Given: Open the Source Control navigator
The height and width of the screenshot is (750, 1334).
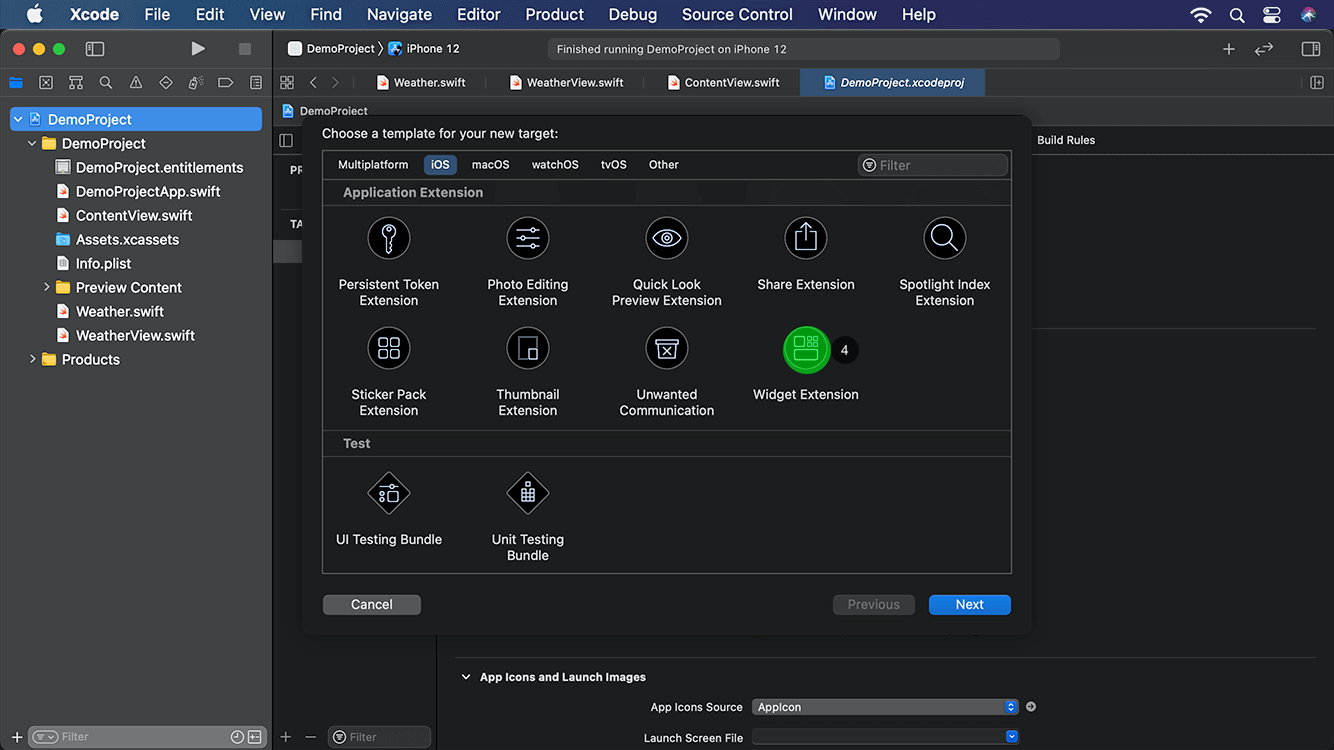Looking at the screenshot, I should click(x=46, y=83).
